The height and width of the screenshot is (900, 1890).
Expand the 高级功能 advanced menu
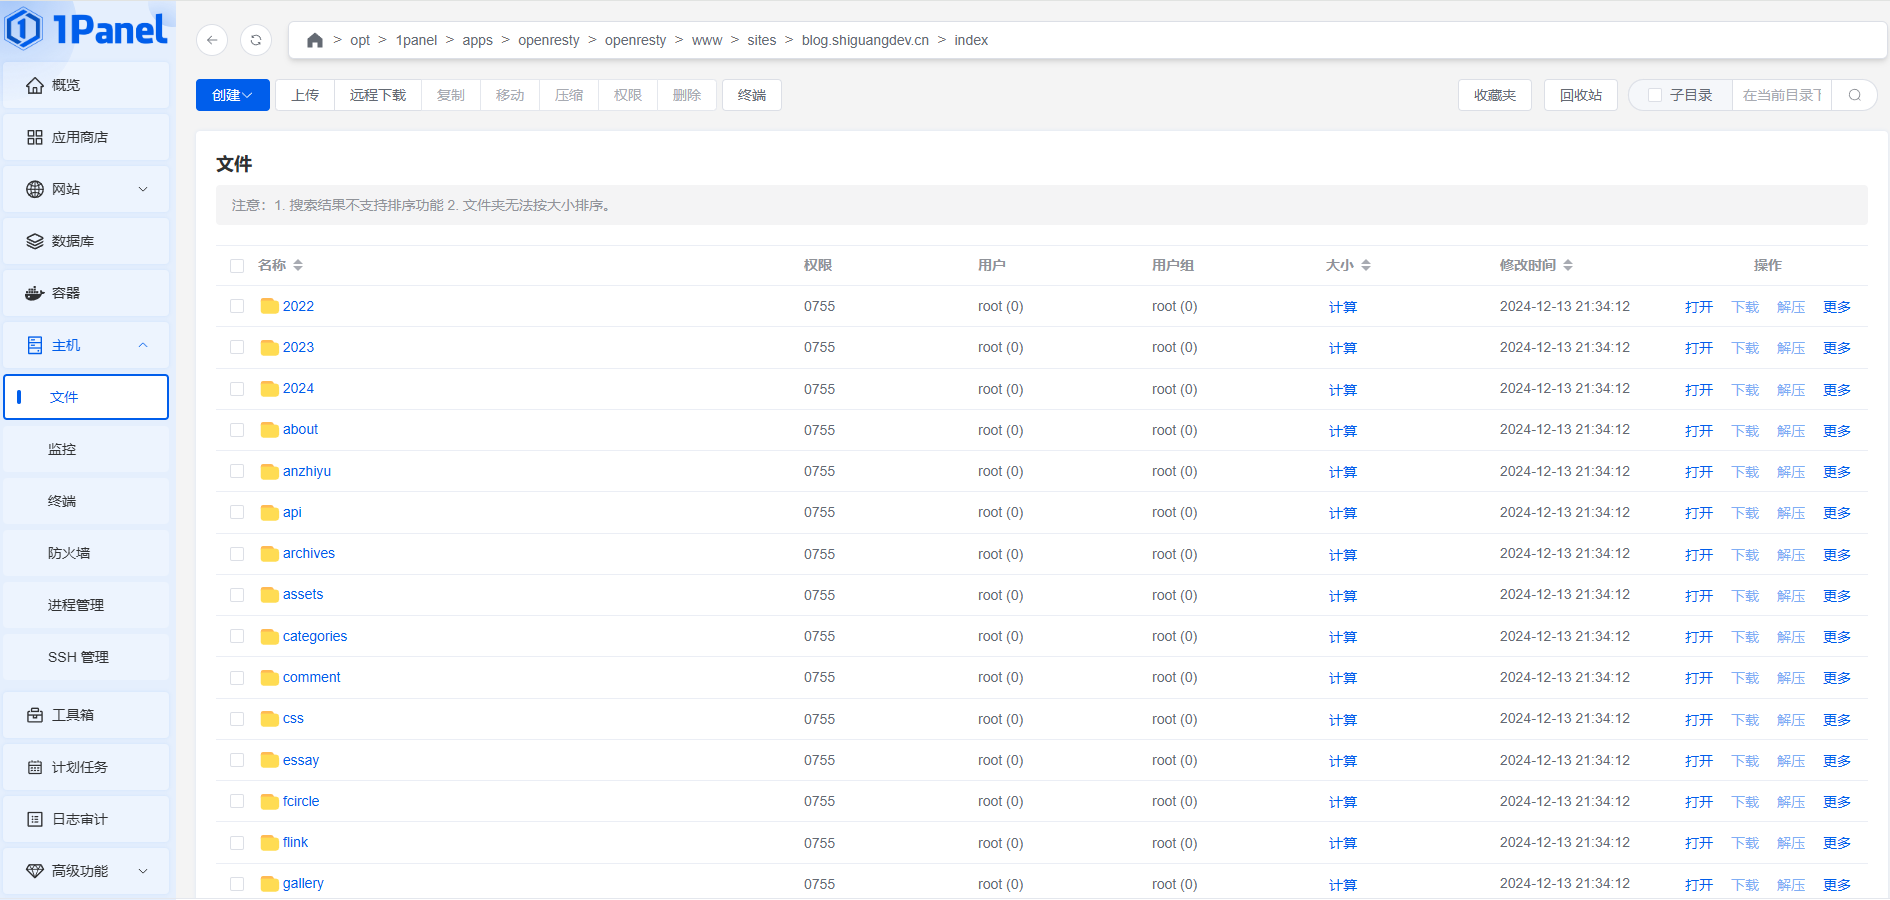[x=86, y=871]
